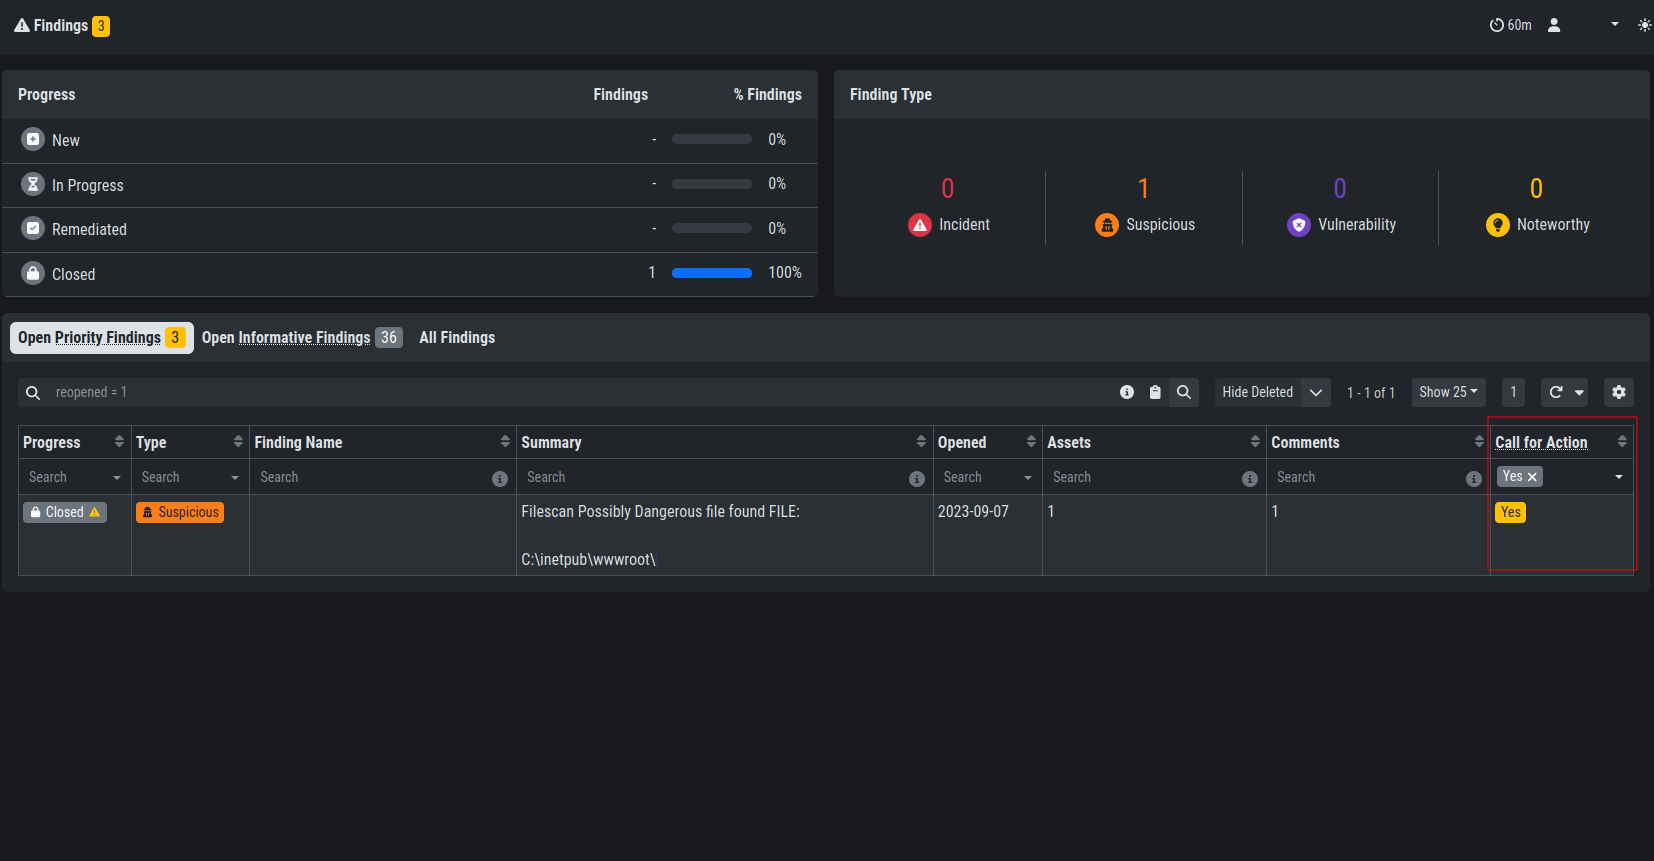Toggle light/dark theme sun icon
This screenshot has width=1654, height=861.
point(1645,25)
